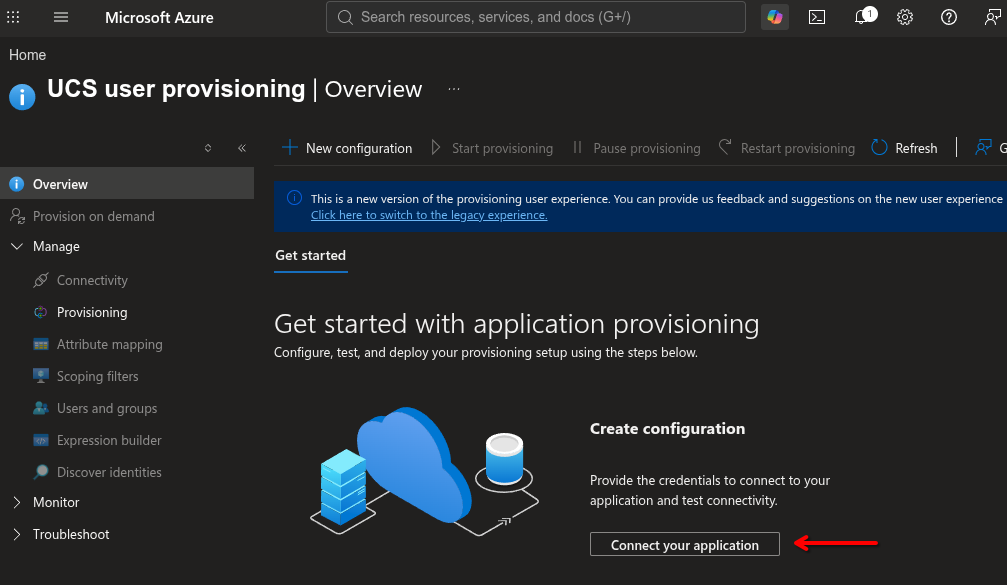This screenshot has height=585, width=1007.
Task: Click the Restart provisioning arrow icon
Action: point(725,147)
